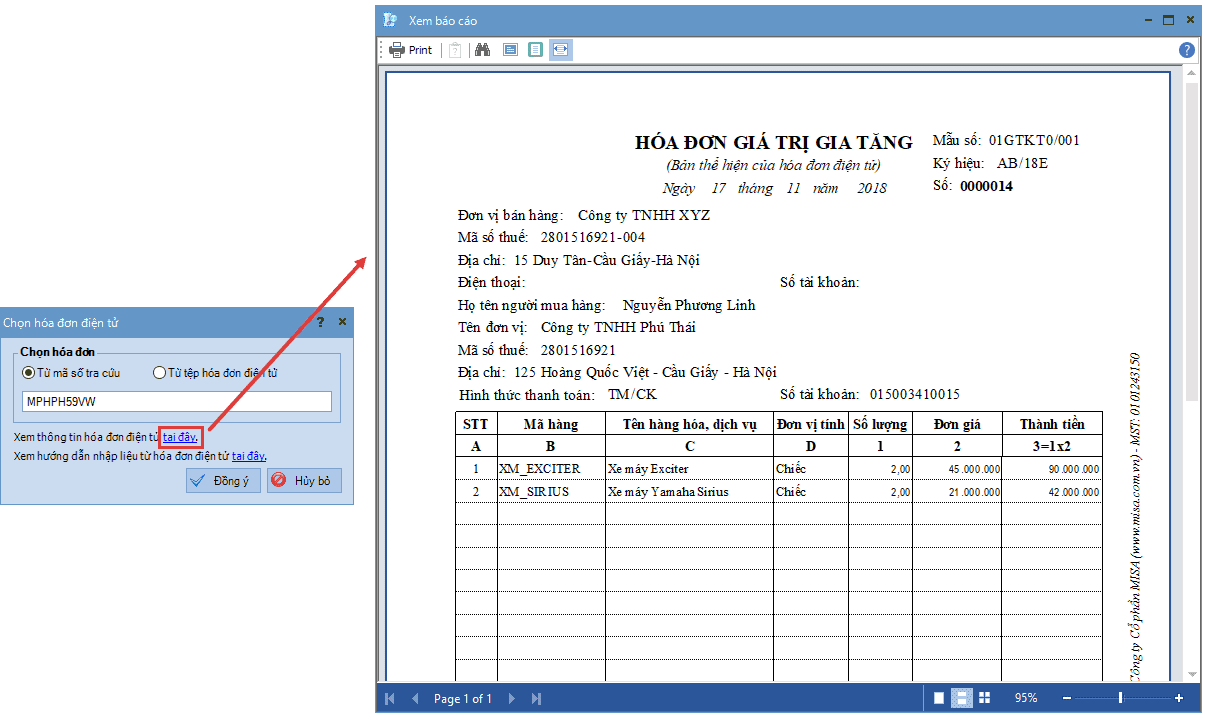Click the Đồng ý button
Screen dimensions: 1205x720
(x=223, y=481)
